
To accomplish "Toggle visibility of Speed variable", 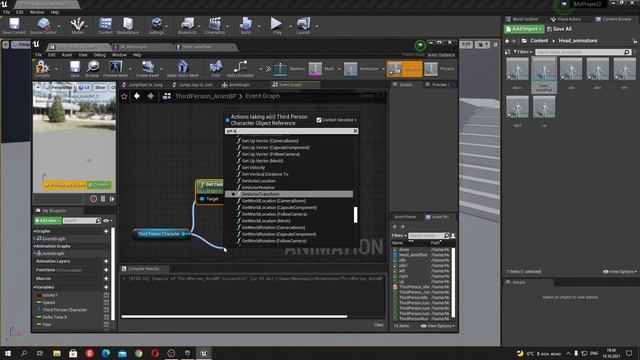I will click(x=106, y=302).
